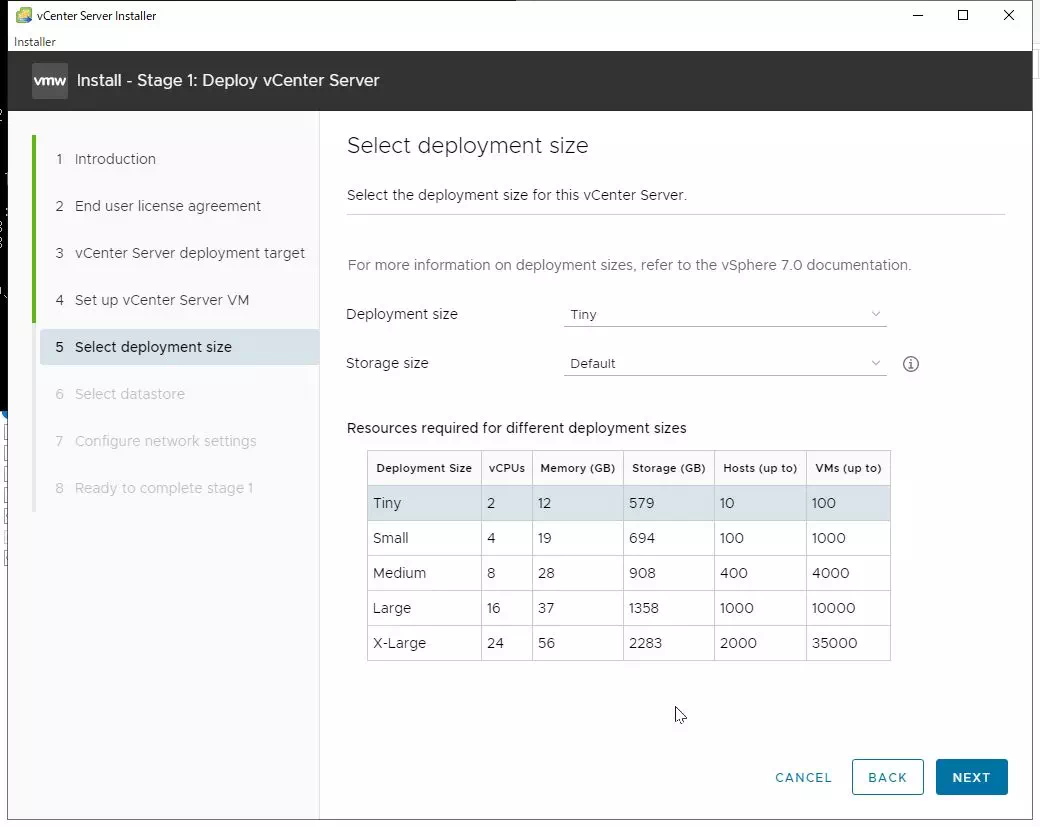The image size is (1040, 827).
Task: Click memory value 56 in X-Large row
Action: point(546,643)
